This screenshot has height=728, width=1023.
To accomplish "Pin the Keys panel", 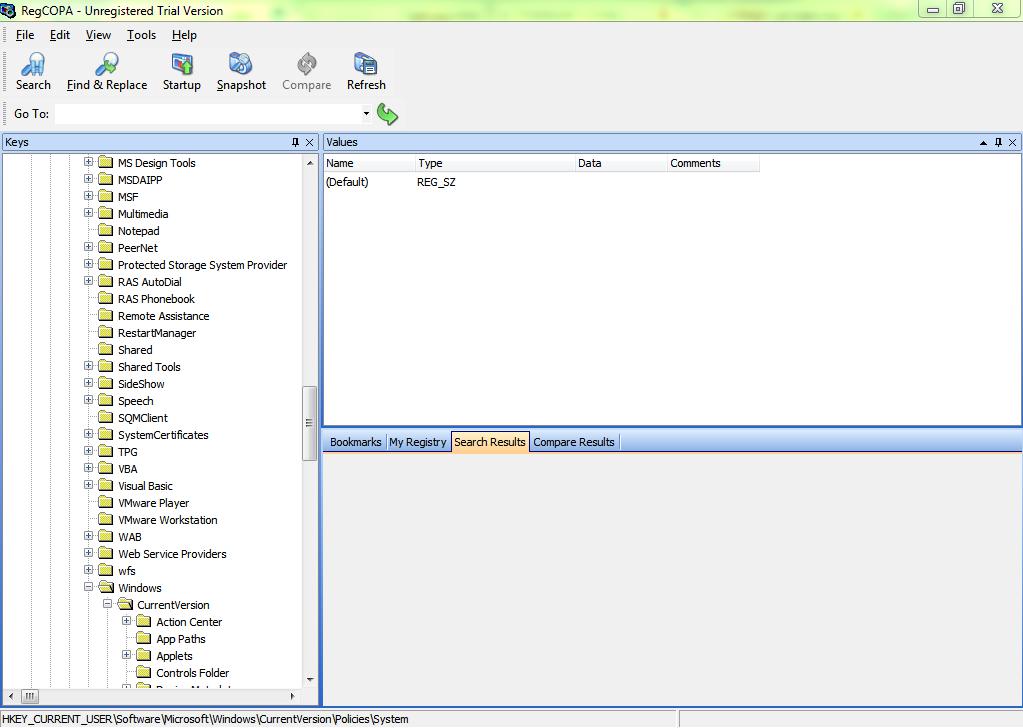I will coord(295,143).
